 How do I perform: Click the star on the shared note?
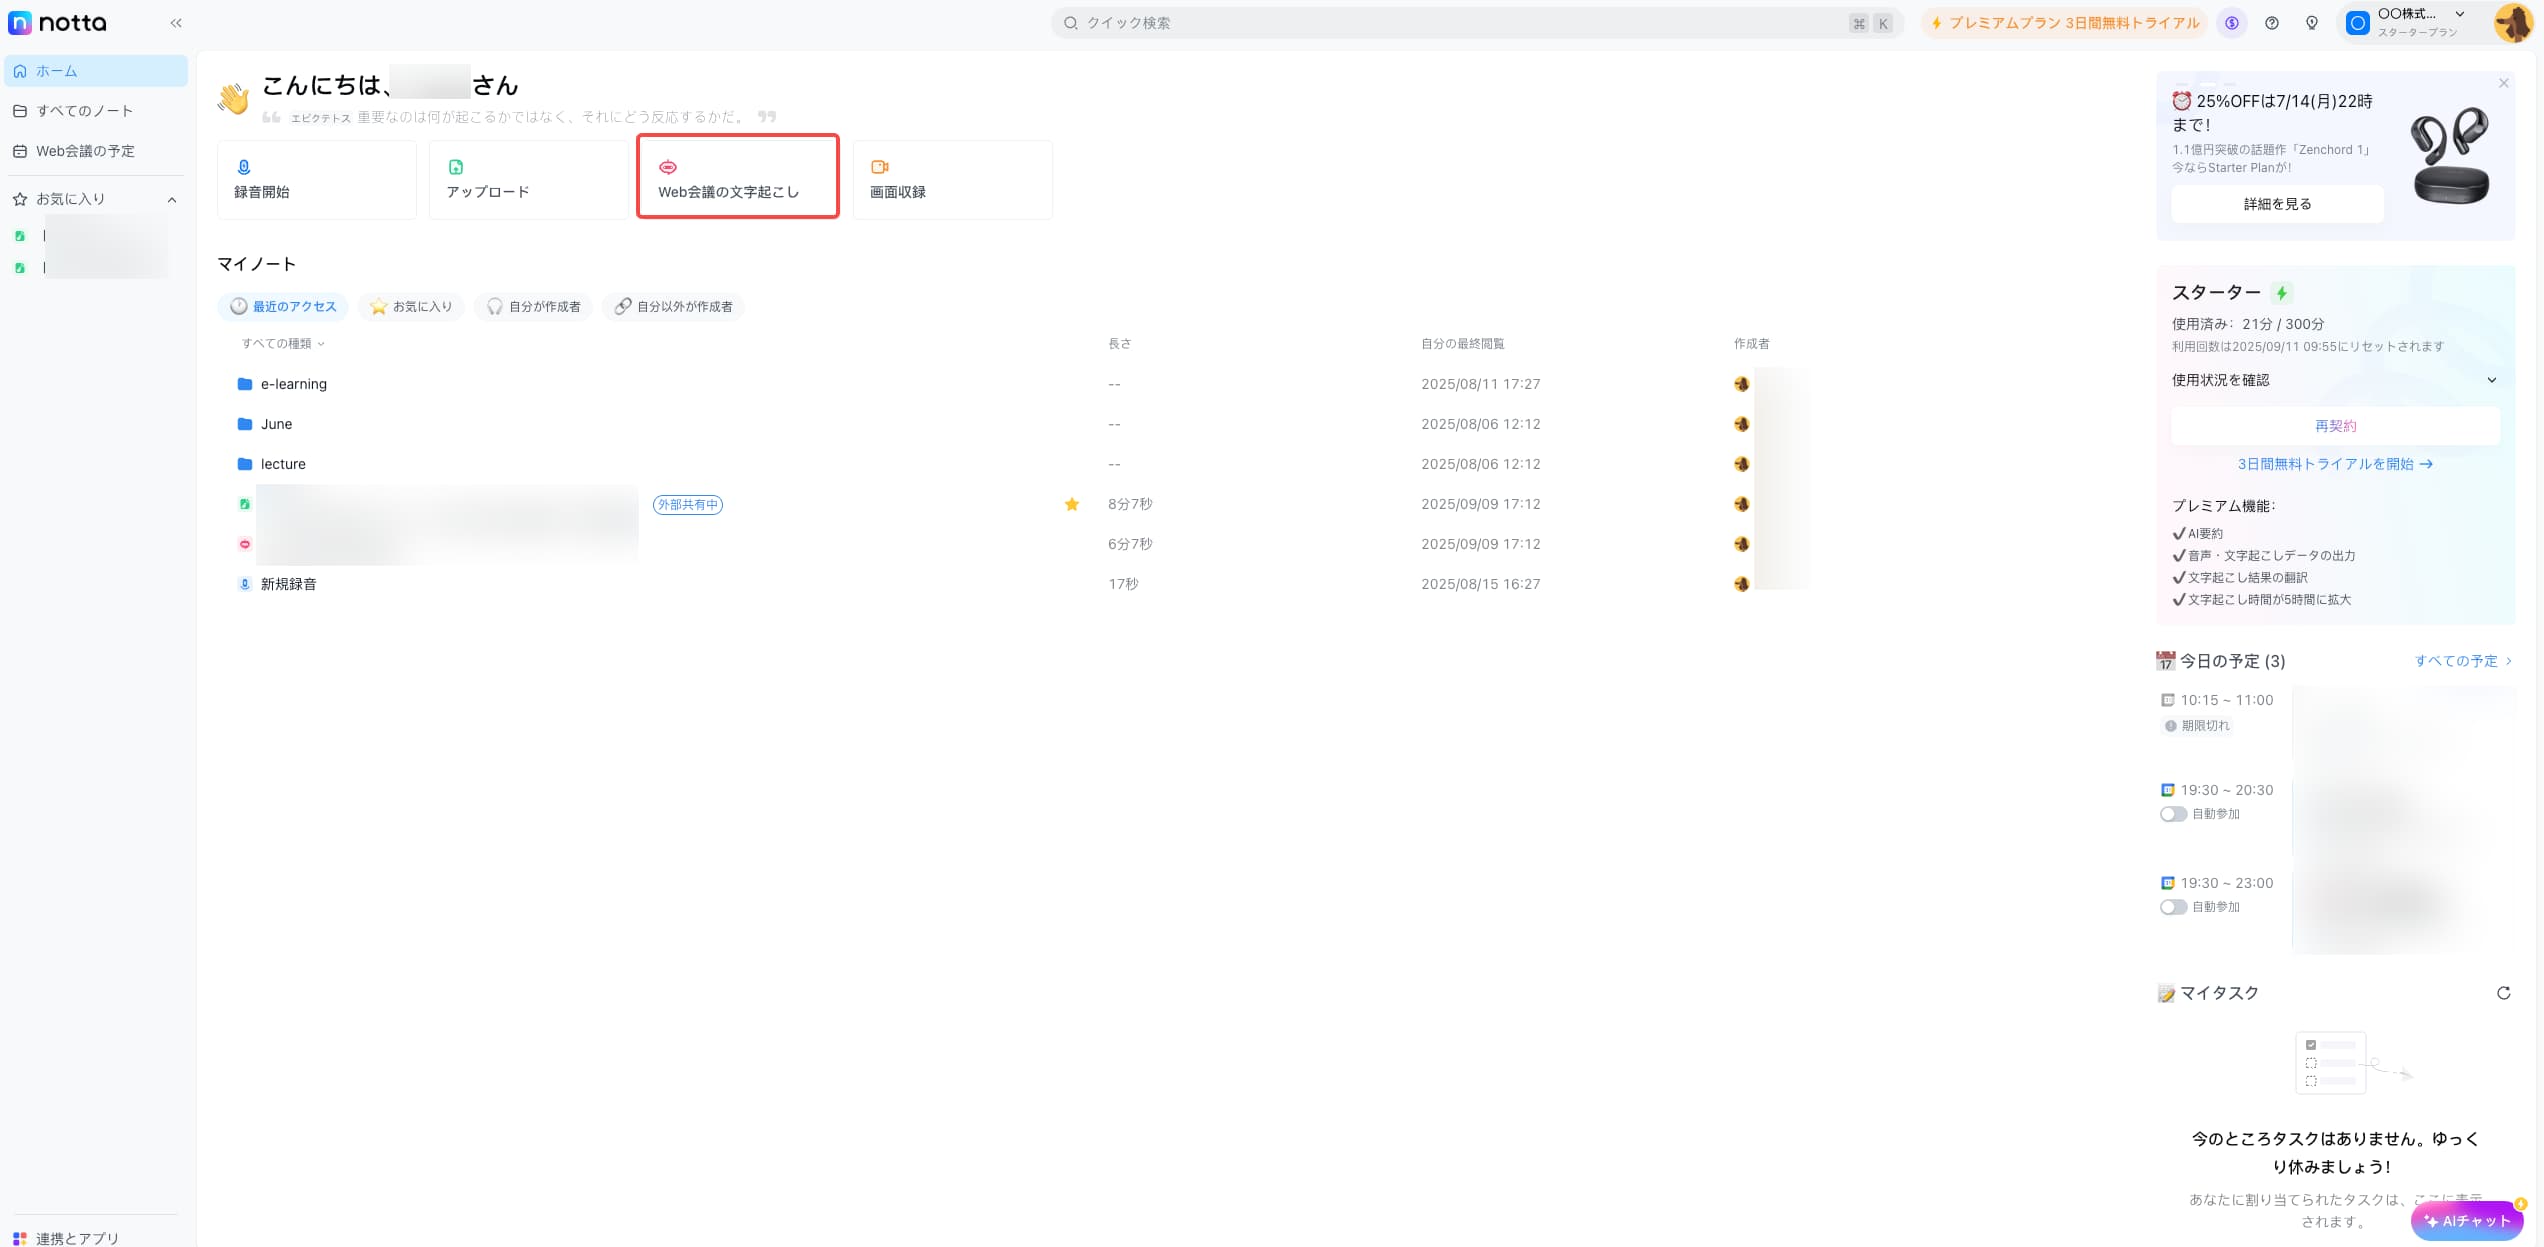[x=1071, y=504]
